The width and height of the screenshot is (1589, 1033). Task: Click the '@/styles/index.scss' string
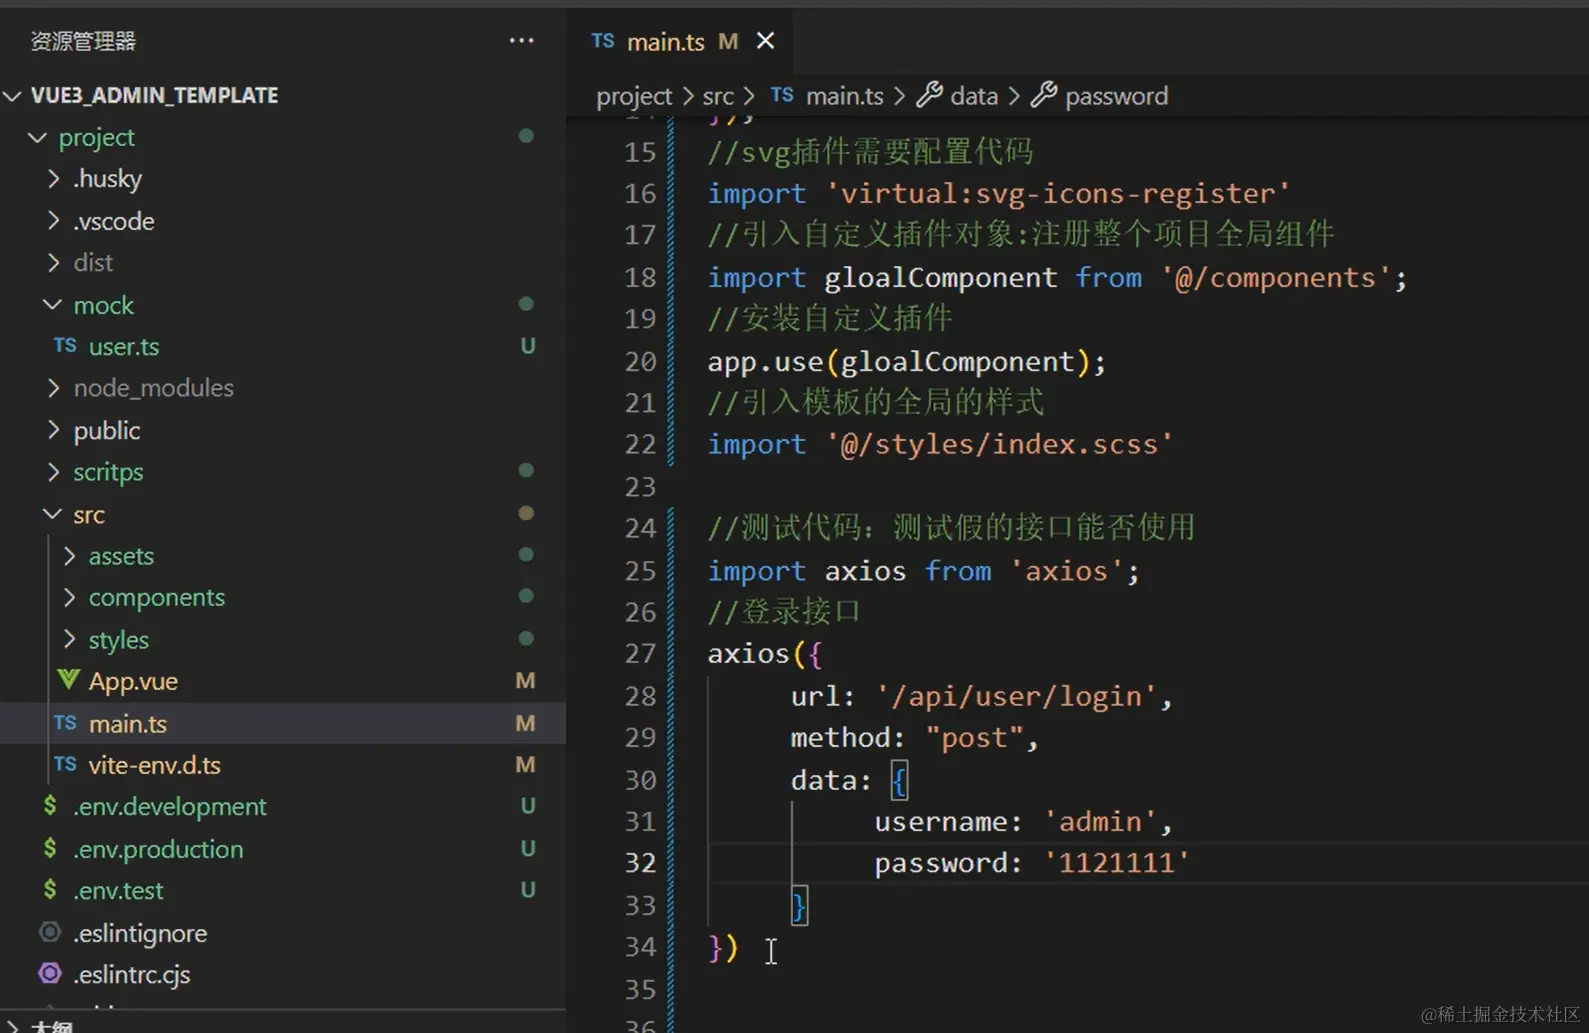1000,444
